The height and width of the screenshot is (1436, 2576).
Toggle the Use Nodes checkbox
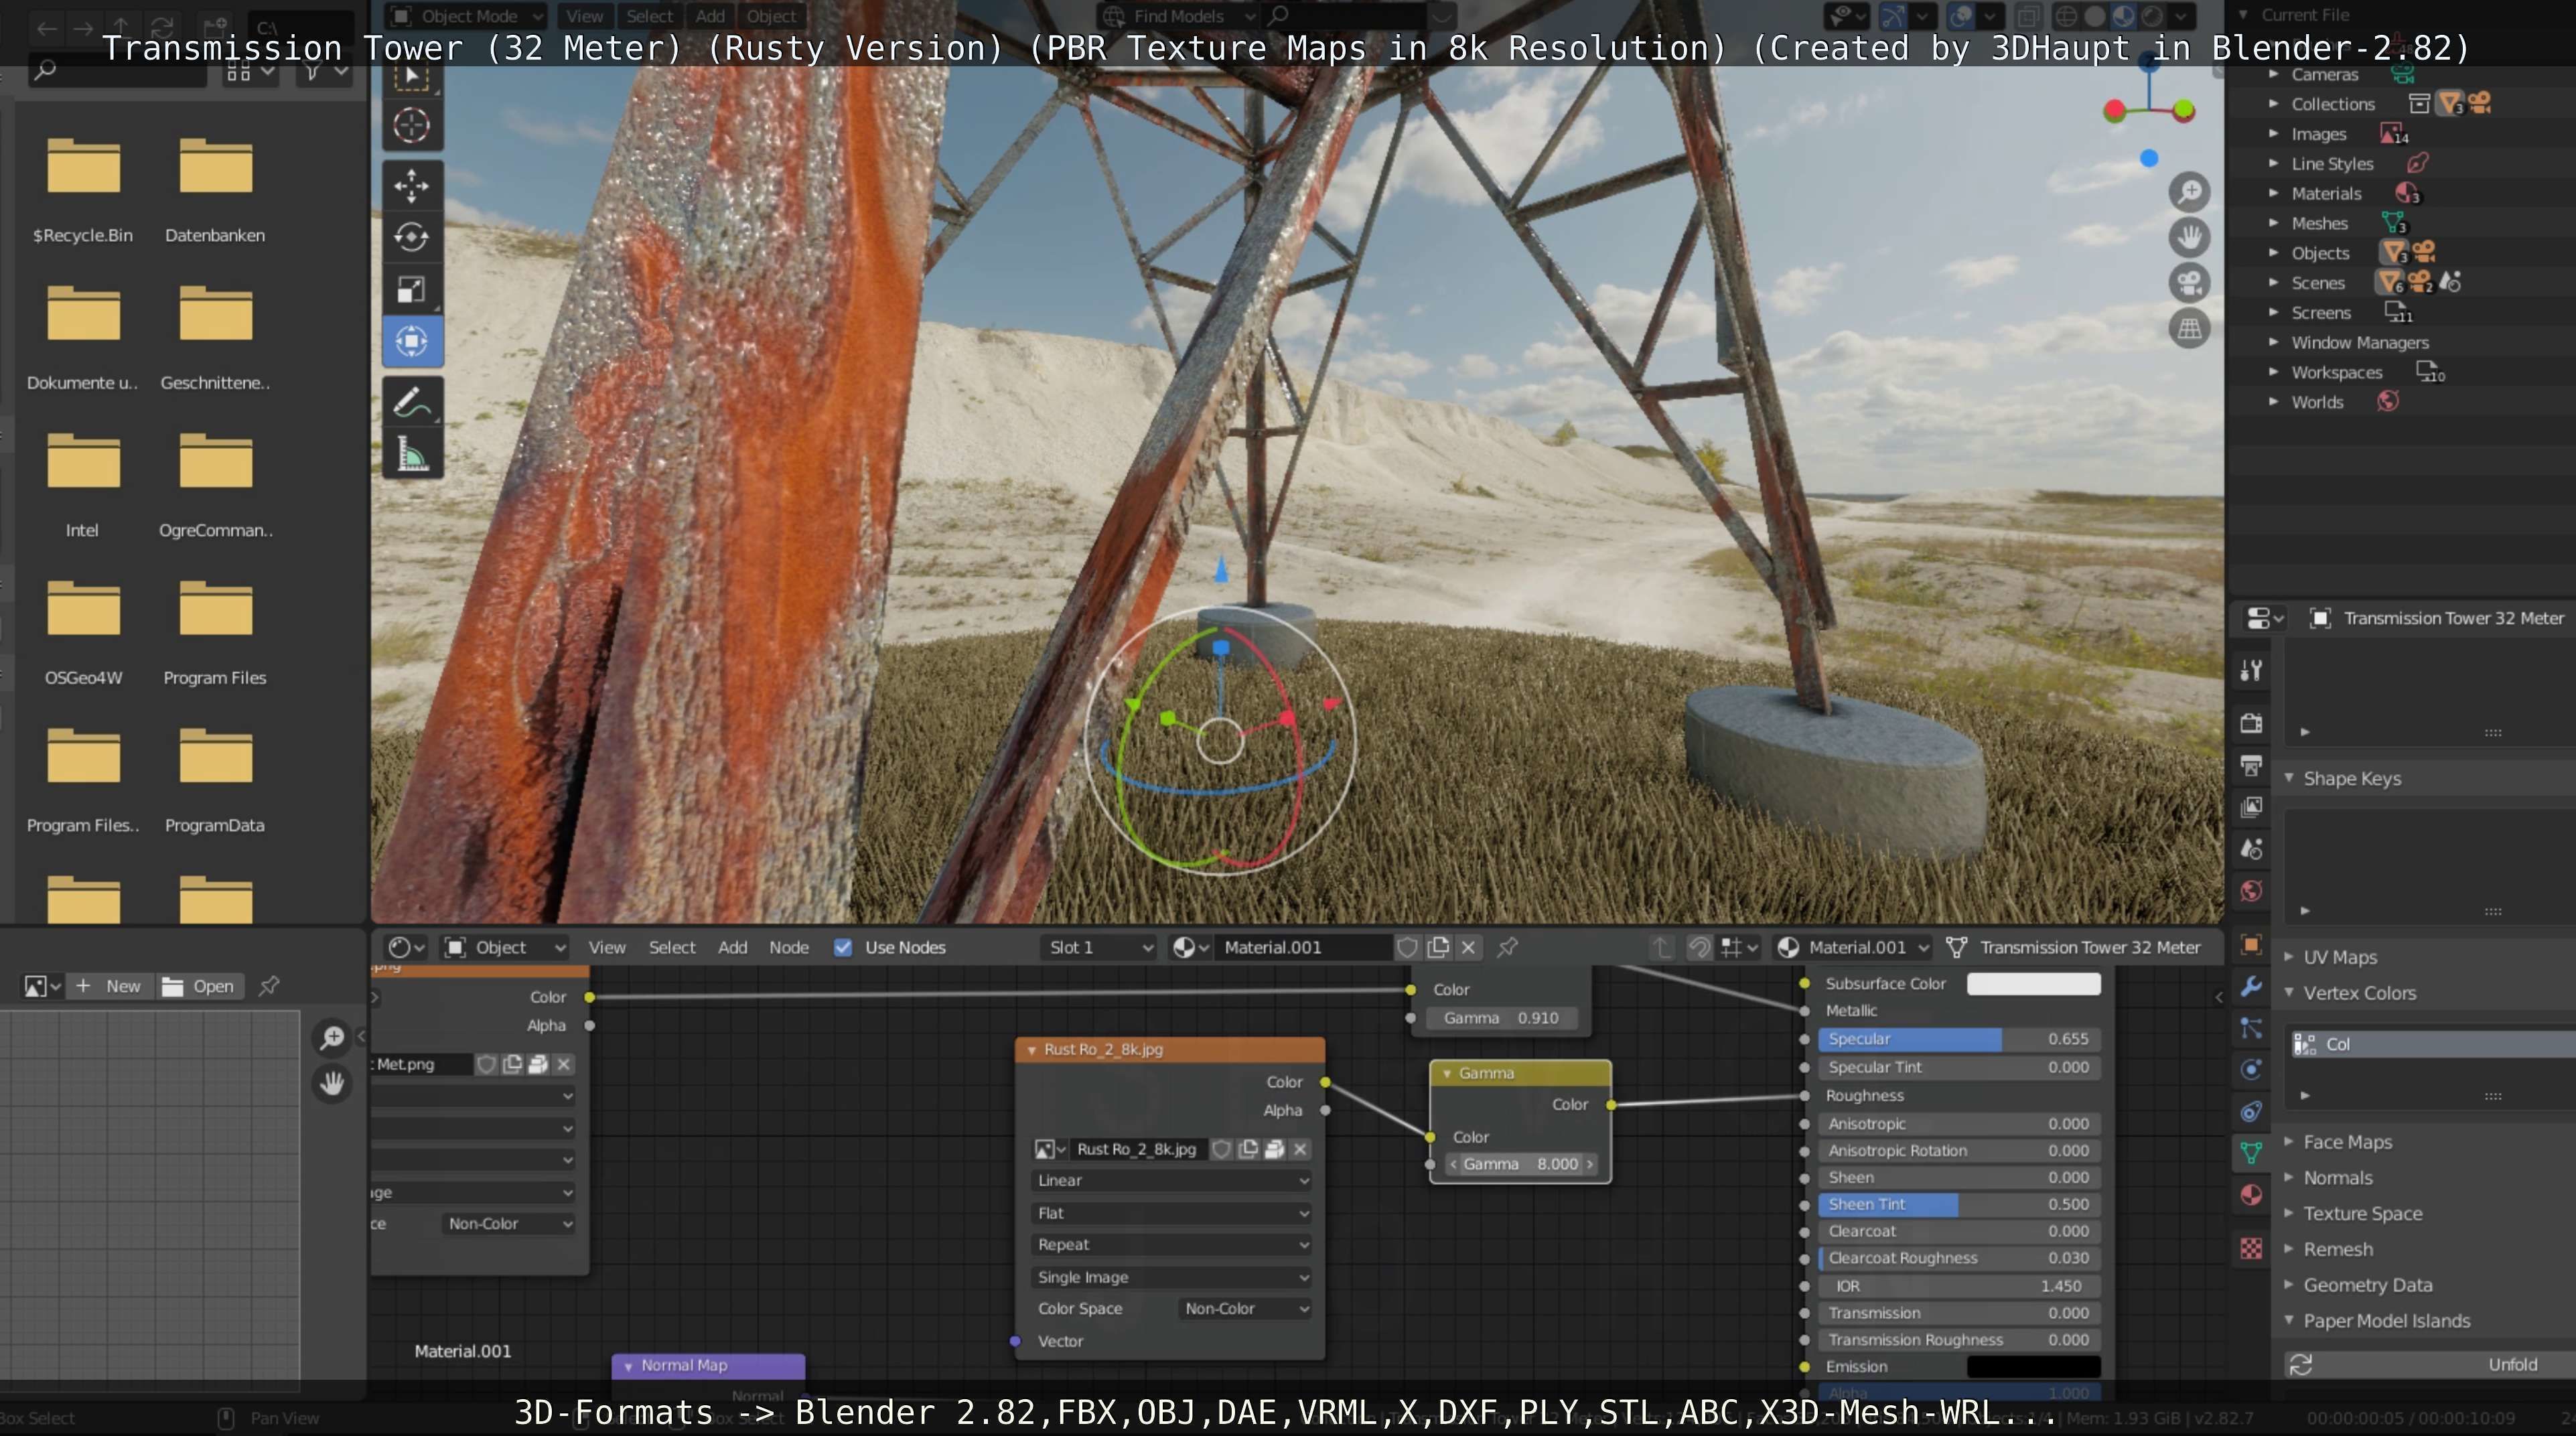tap(843, 947)
